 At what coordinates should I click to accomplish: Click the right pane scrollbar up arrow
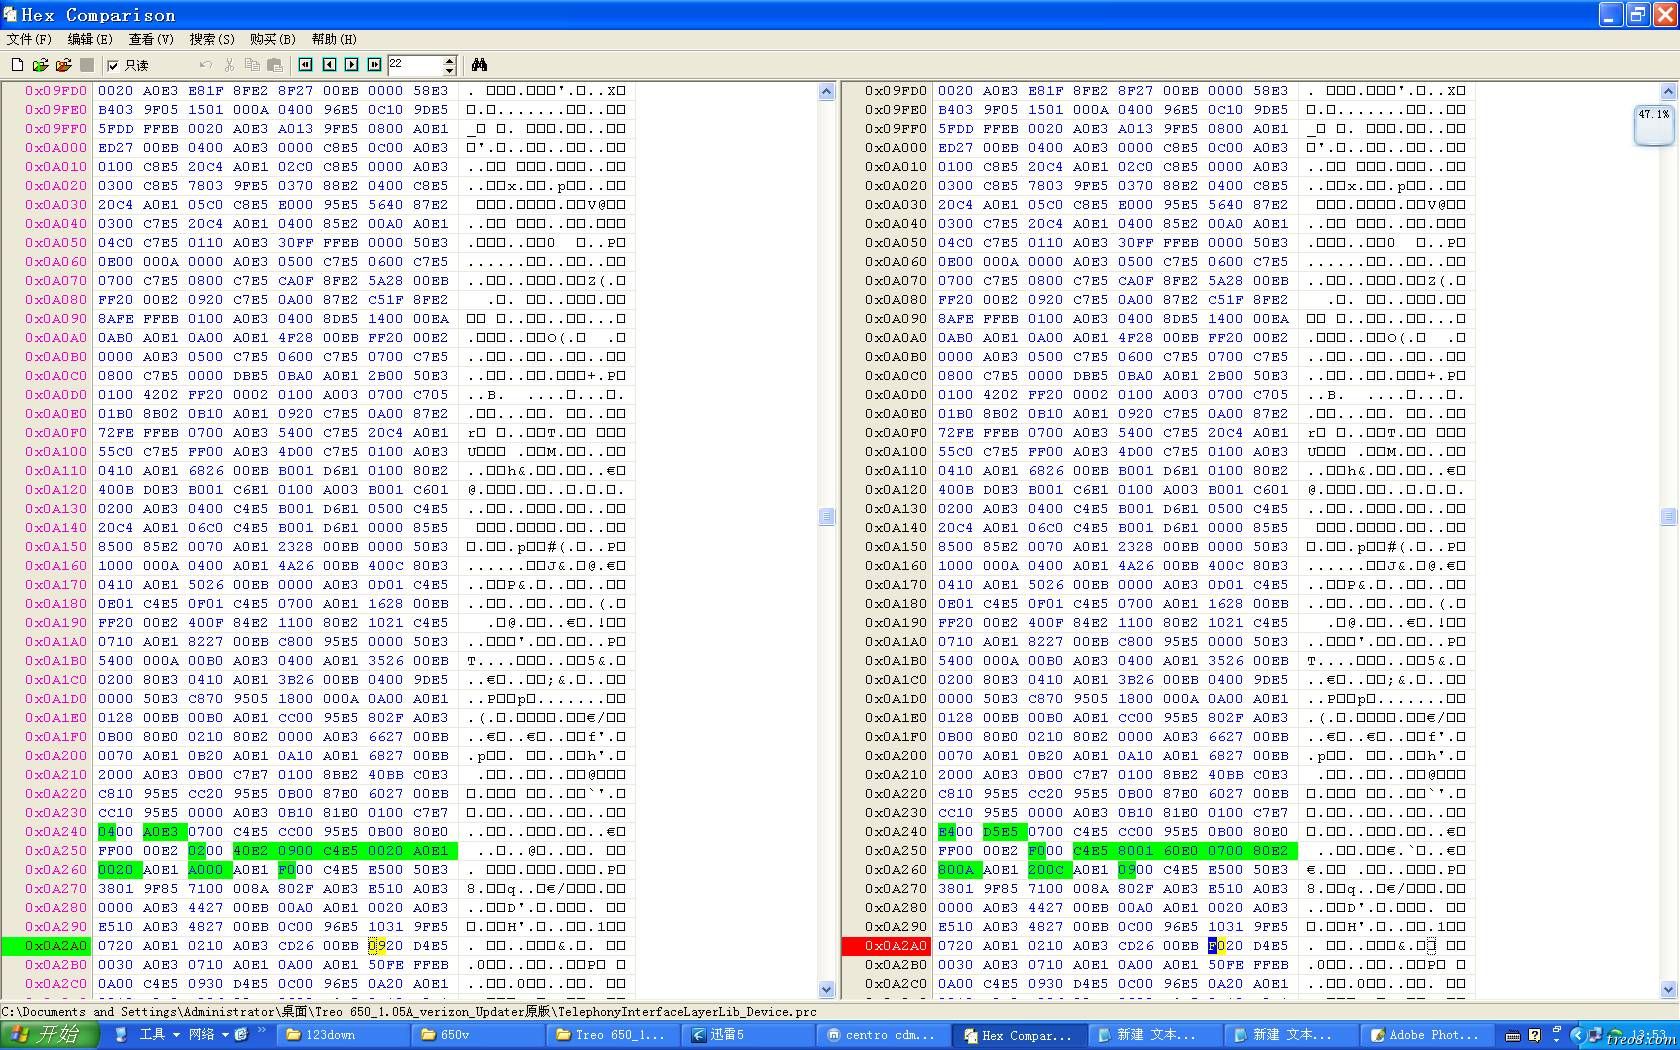click(x=1669, y=92)
